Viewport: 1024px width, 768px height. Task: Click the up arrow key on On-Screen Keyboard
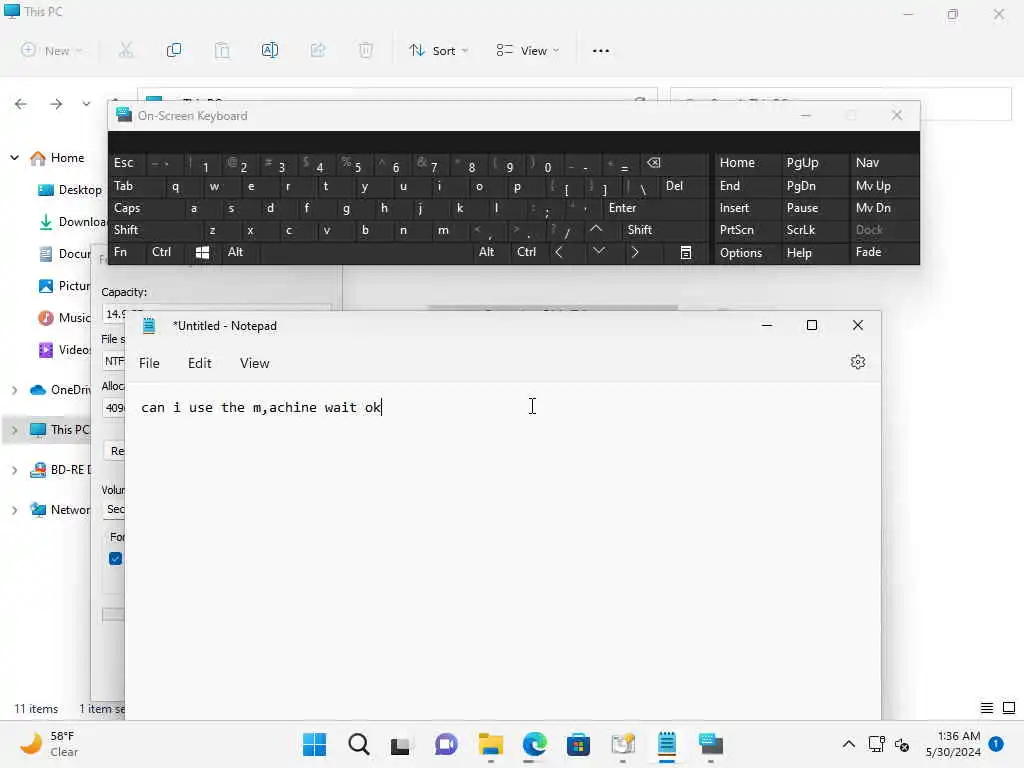tap(596, 229)
